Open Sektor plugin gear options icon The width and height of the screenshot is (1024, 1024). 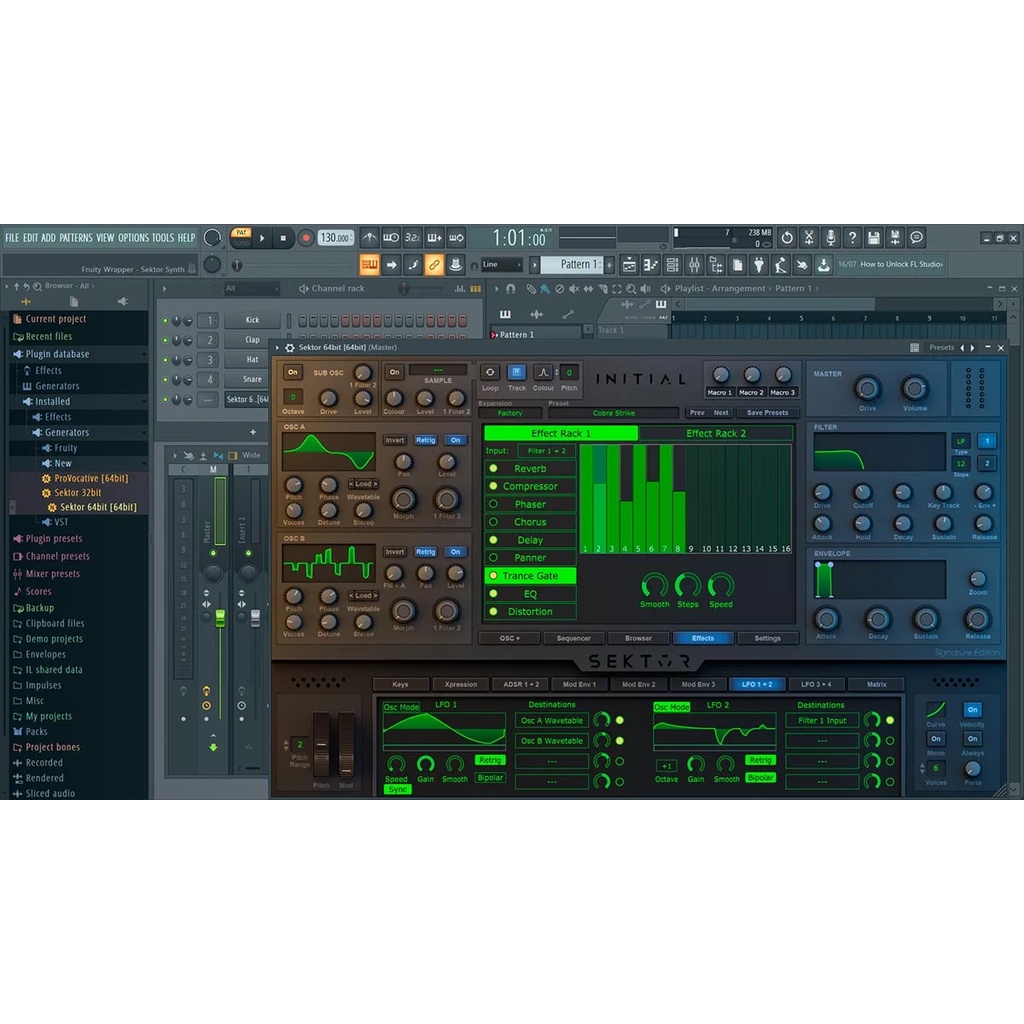tap(290, 347)
